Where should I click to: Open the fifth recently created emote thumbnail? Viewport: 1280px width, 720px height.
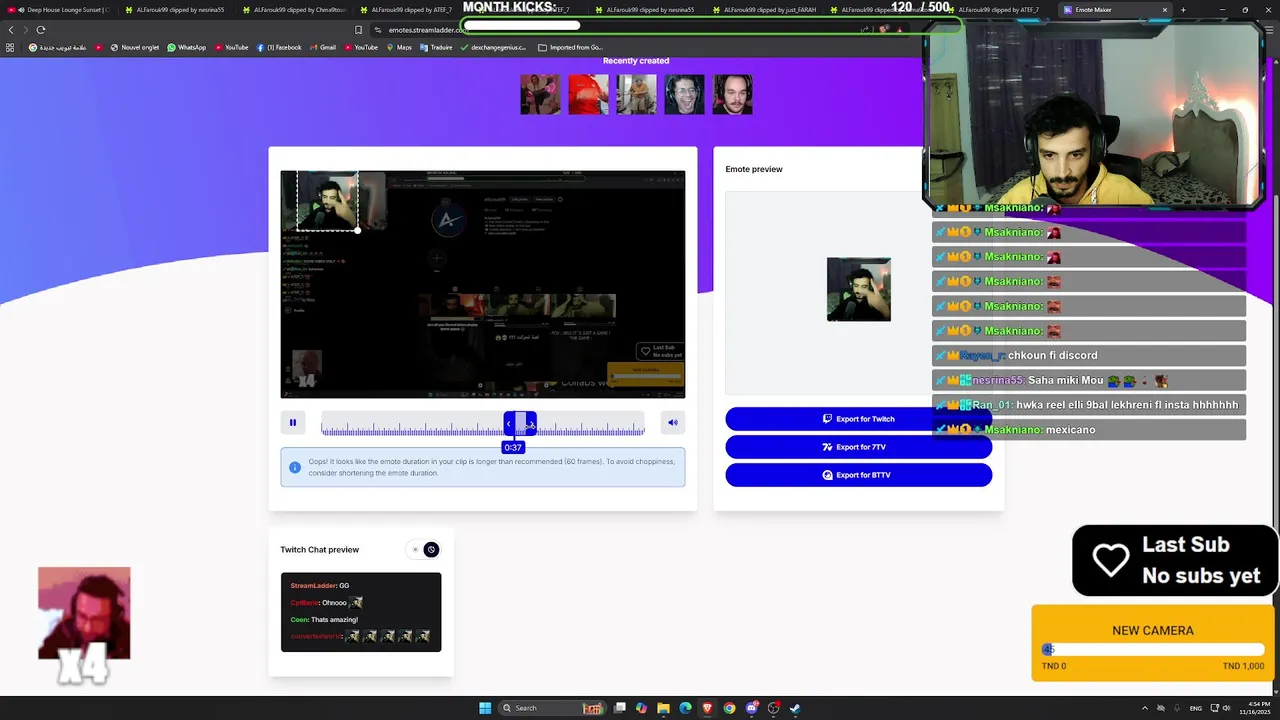click(x=732, y=95)
